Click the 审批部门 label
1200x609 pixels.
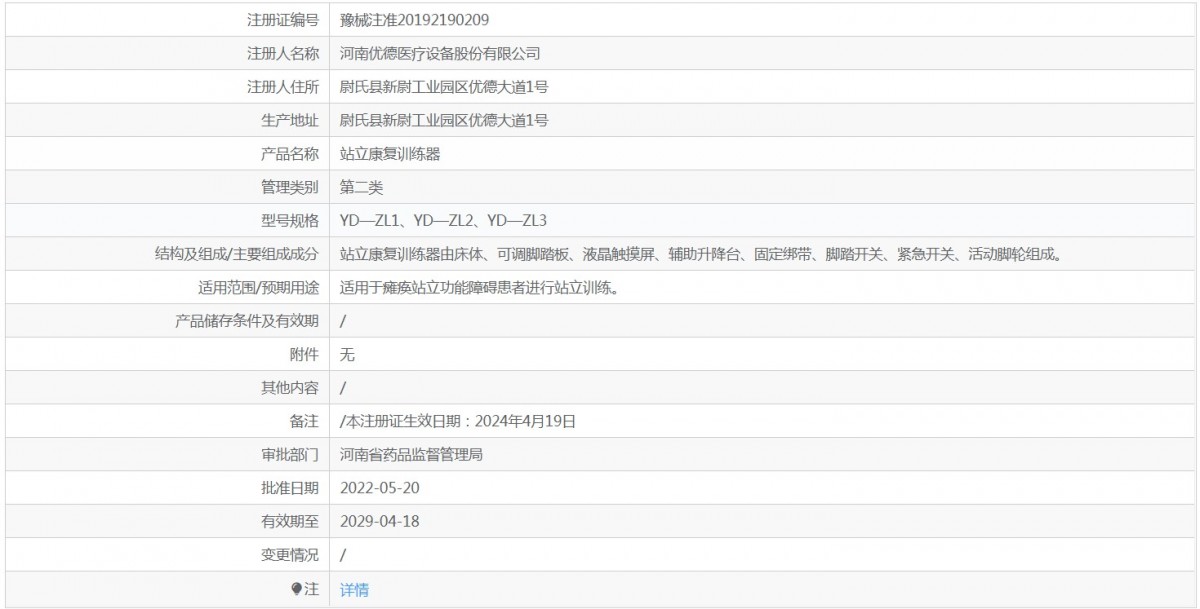290,455
